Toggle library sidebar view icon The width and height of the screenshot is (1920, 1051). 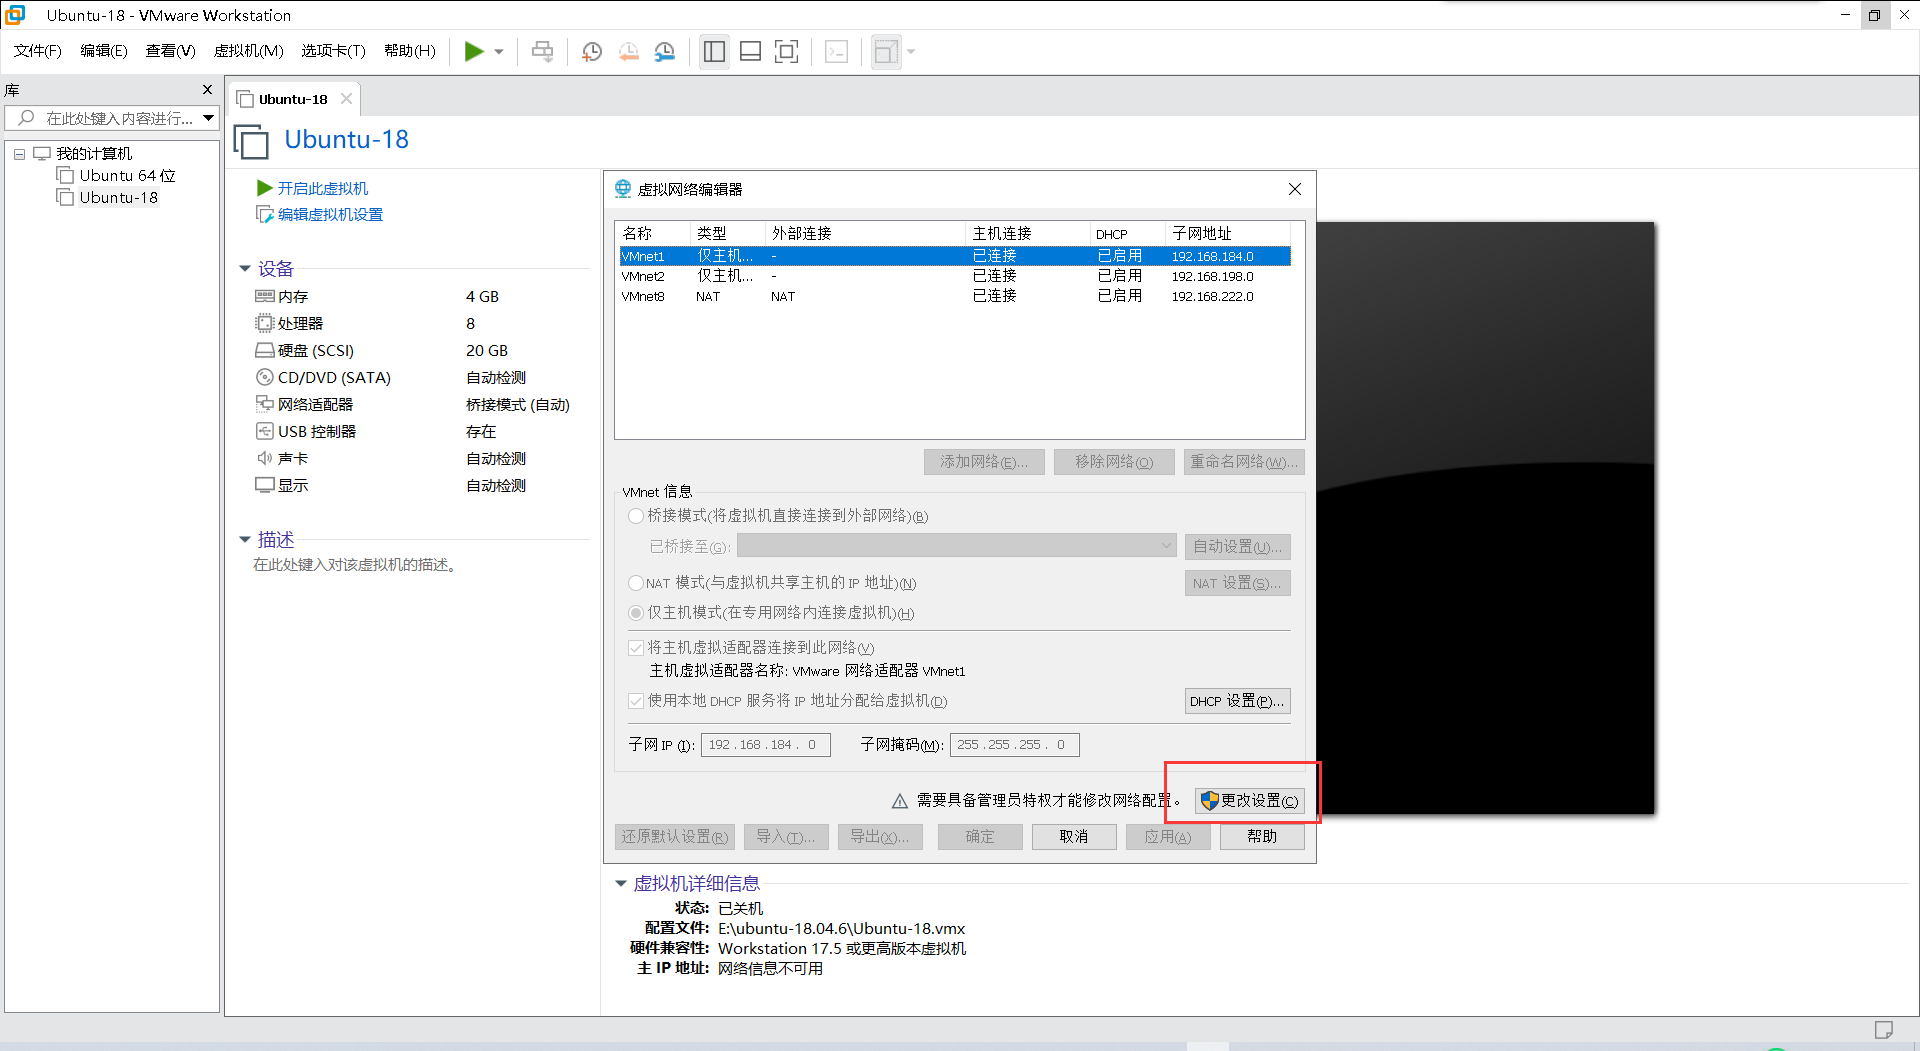pyautogui.click(x=714, y=51)
